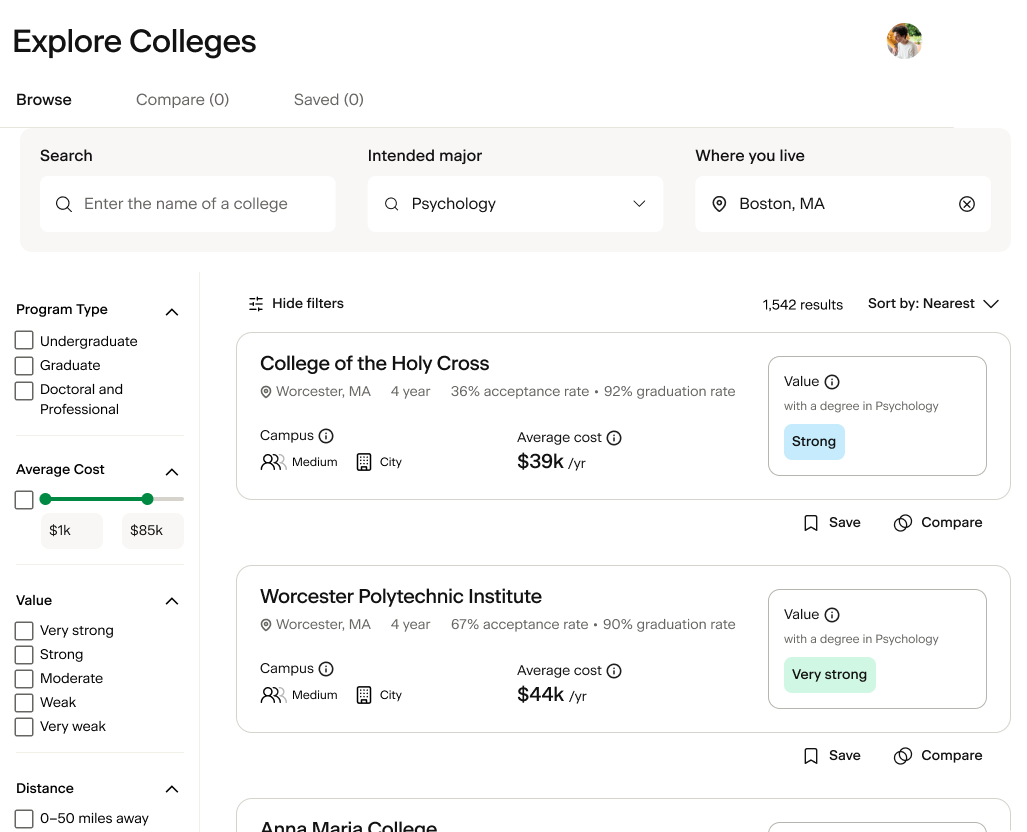Check the Graduate program type
The image size is (1027, 832).
point(24,366)
